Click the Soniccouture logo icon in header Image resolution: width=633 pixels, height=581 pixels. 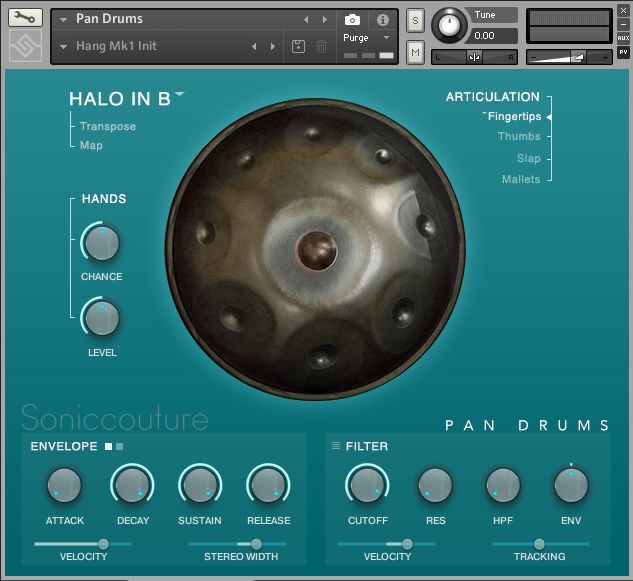[25, 46]
